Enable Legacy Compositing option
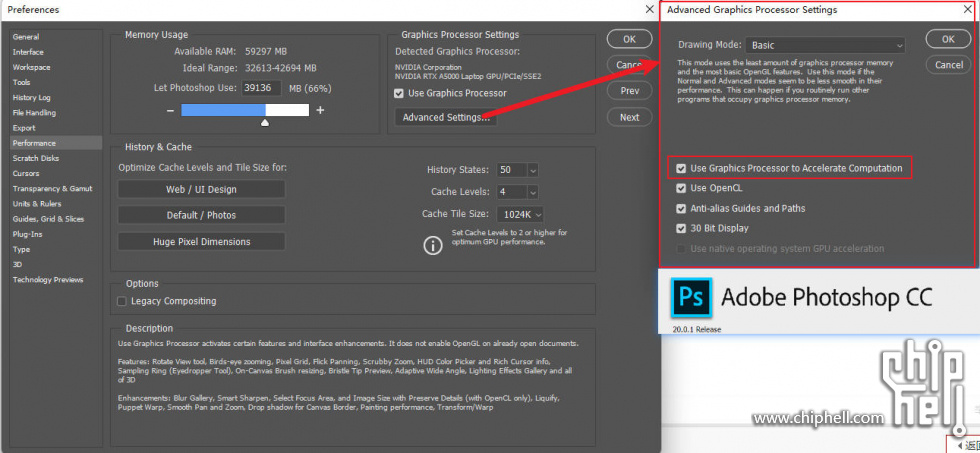 click(122, 301)
